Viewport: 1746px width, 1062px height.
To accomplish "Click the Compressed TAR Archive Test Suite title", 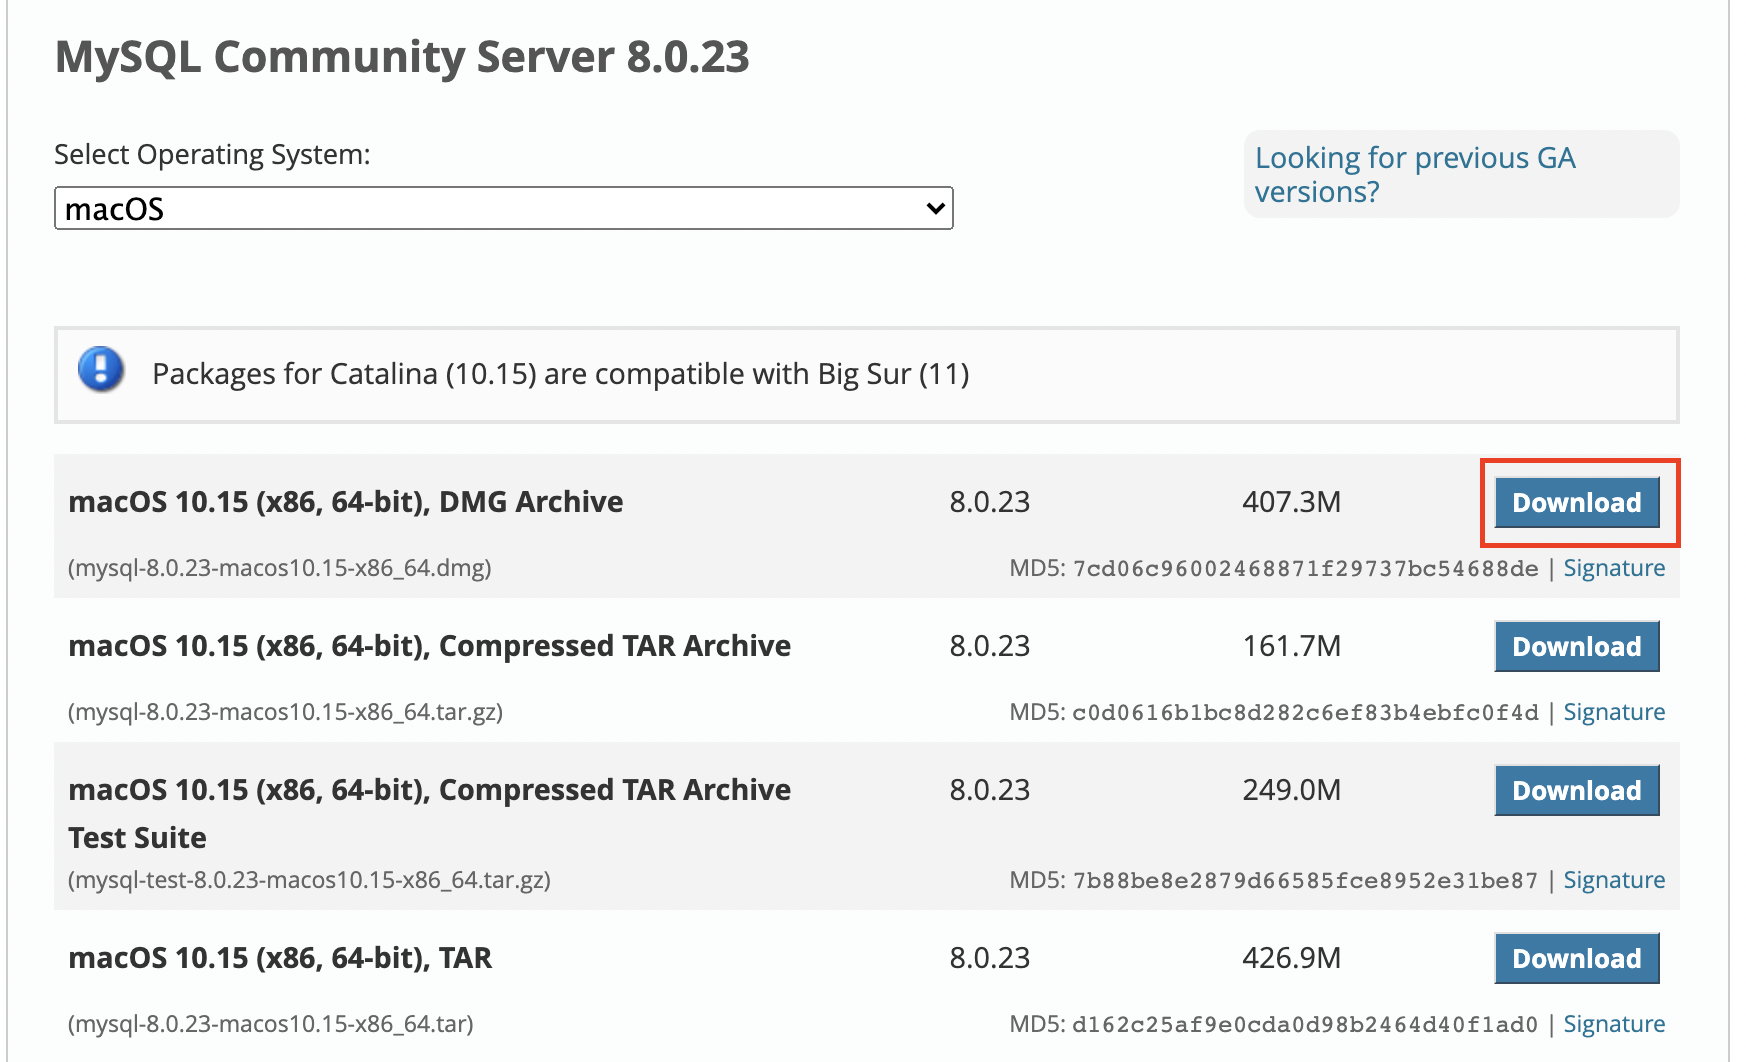I will click(x=429, y=813).
